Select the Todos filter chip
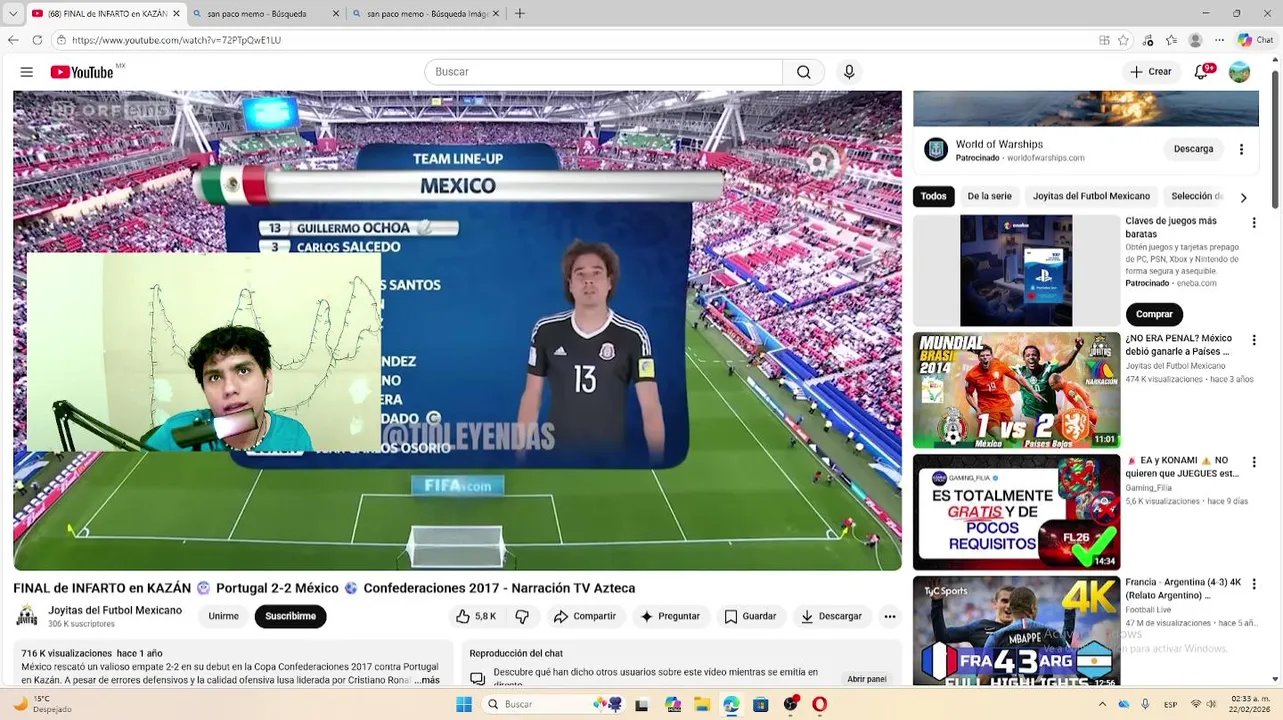Viewport: 1283px width, 720px height. (x=934, y=197)
